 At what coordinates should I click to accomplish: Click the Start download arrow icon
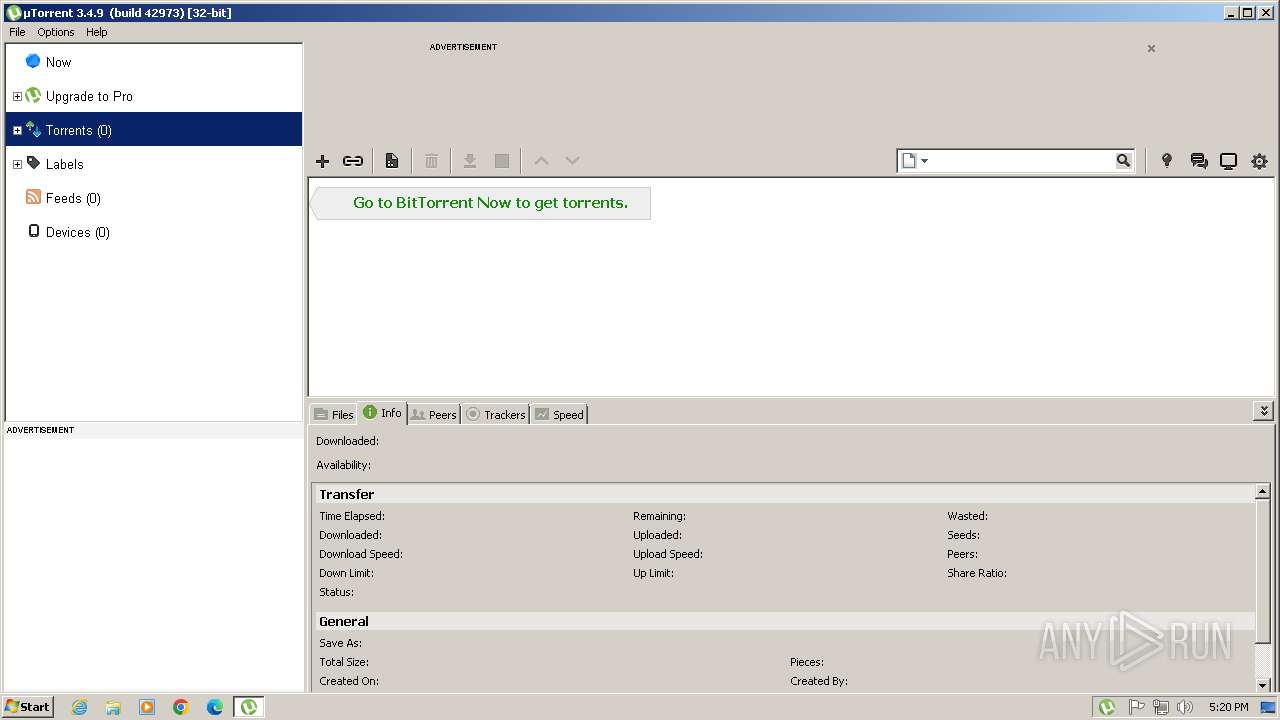pyautogui.click(x=469, y=161)
